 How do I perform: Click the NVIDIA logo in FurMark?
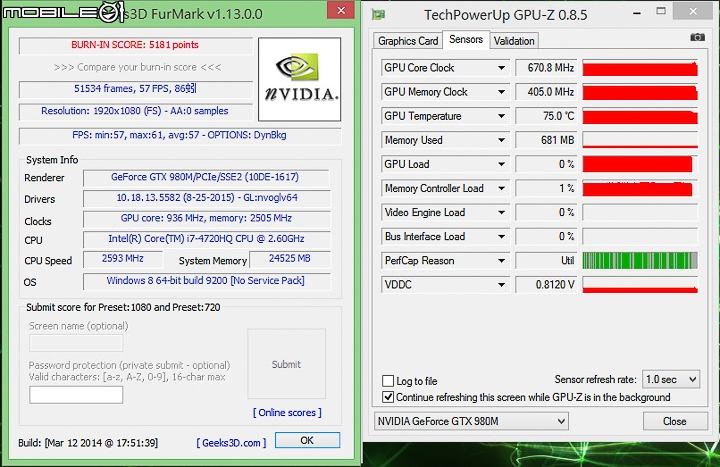(299, 79)
